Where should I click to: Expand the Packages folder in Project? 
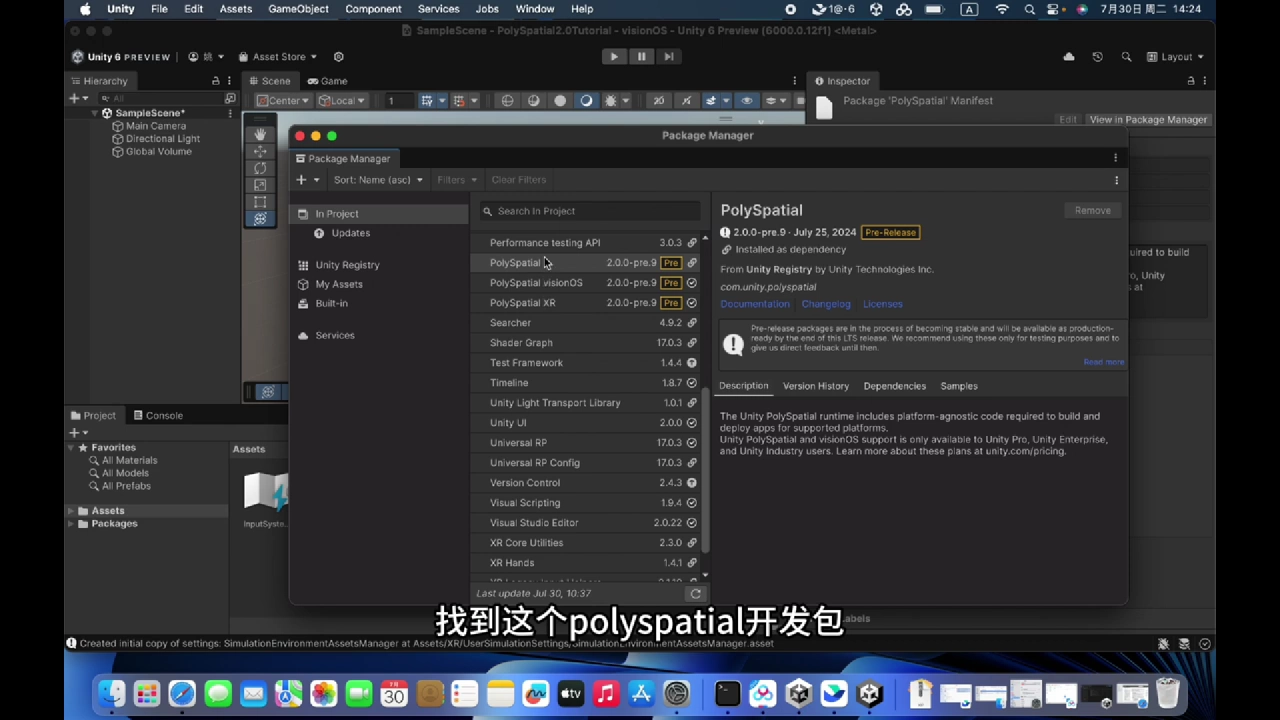pyautogui.click(x=71, y=524)
